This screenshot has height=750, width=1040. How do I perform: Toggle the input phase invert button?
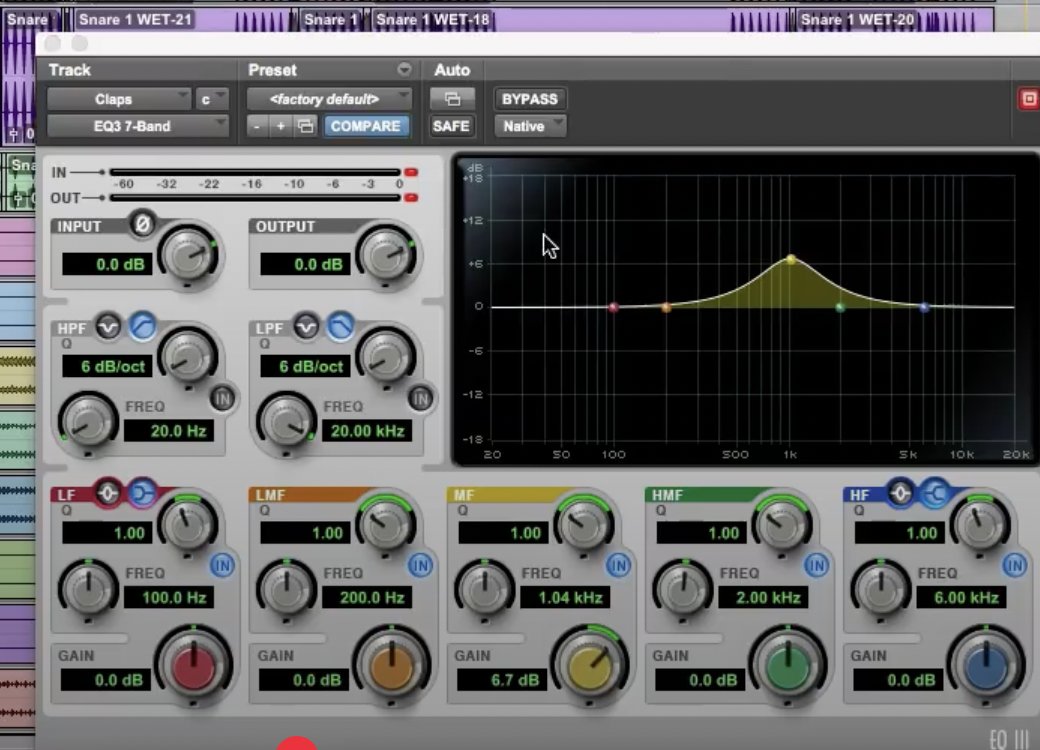tap(142, 224)
